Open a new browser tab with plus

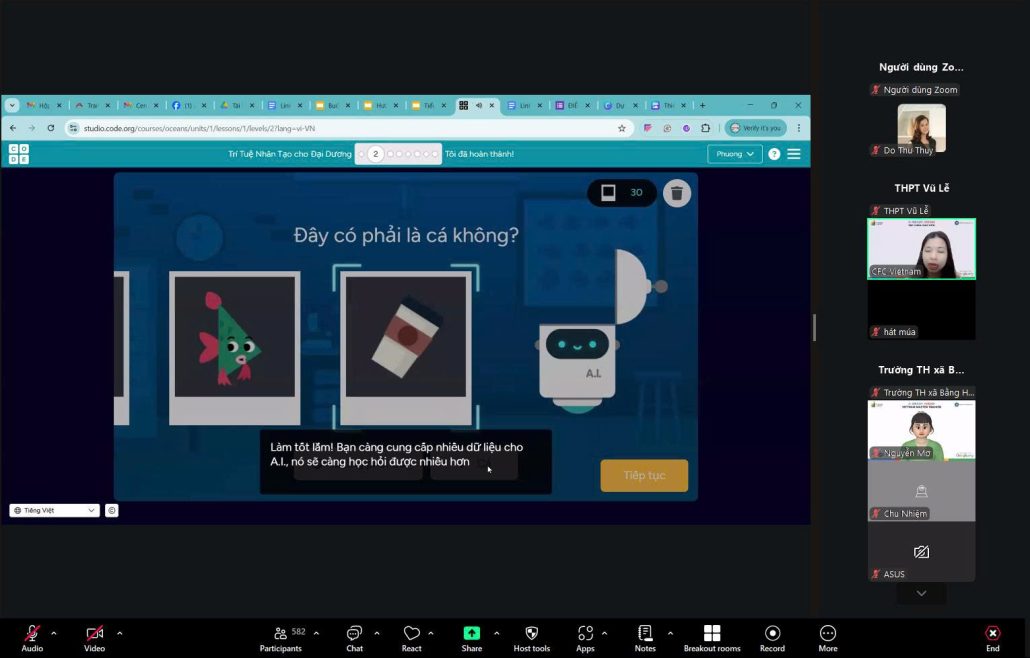(702, 105)
